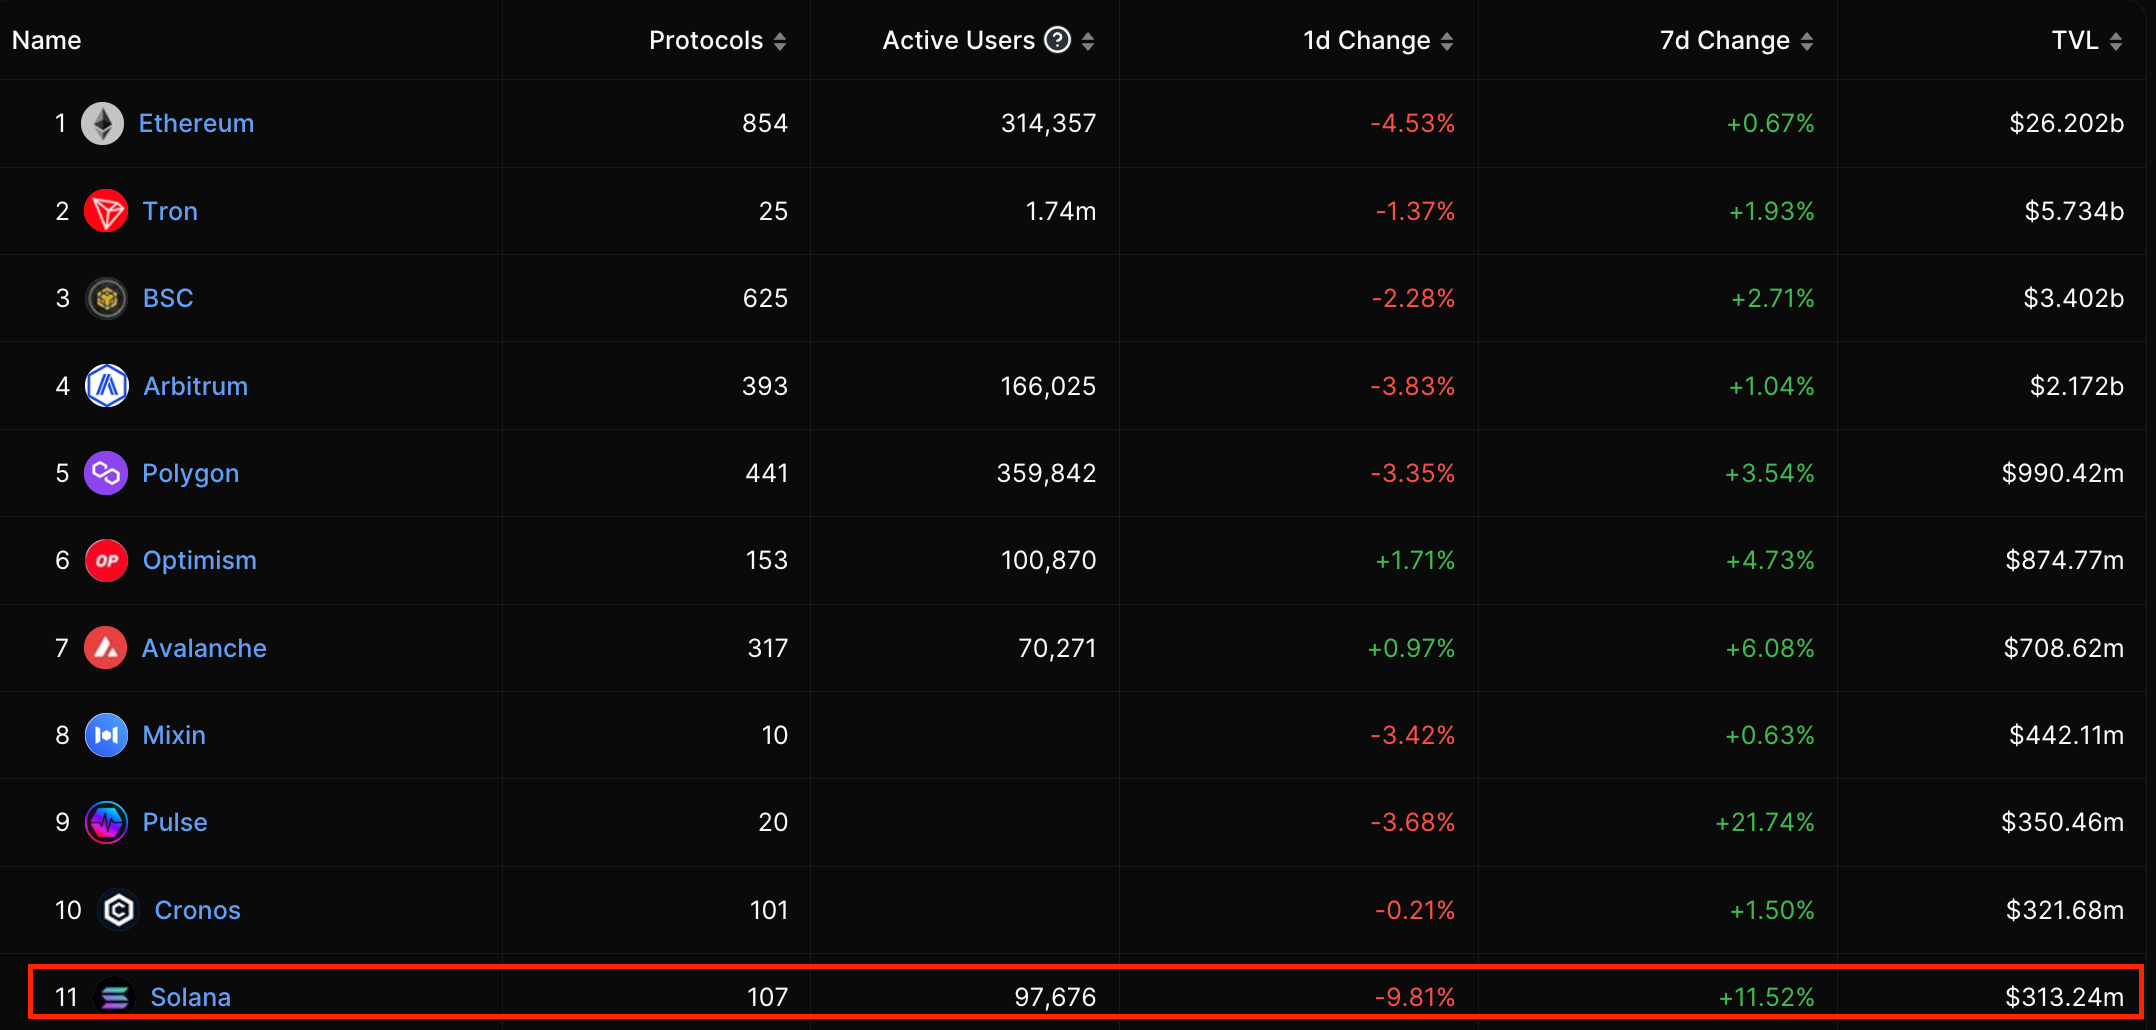Select Ethereum active users 314,357
Screen dimensions: 2156x1030
pyautogui.click(x=1048, y=123)
